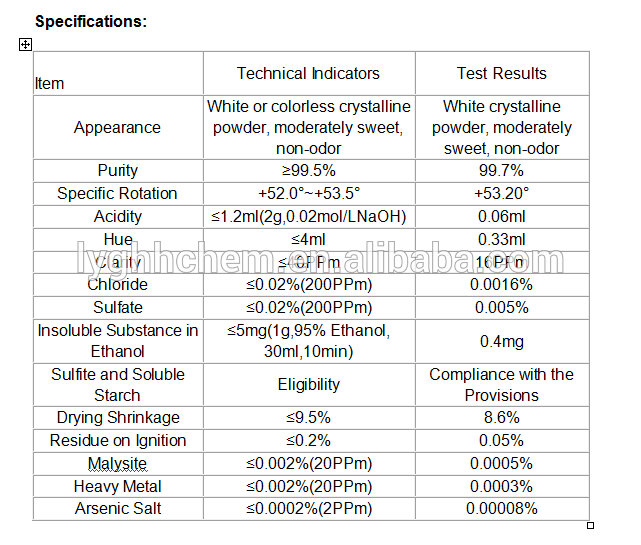
Task: Select the Drying Shrinkage result 8.6%
Action: click(502, 417)
